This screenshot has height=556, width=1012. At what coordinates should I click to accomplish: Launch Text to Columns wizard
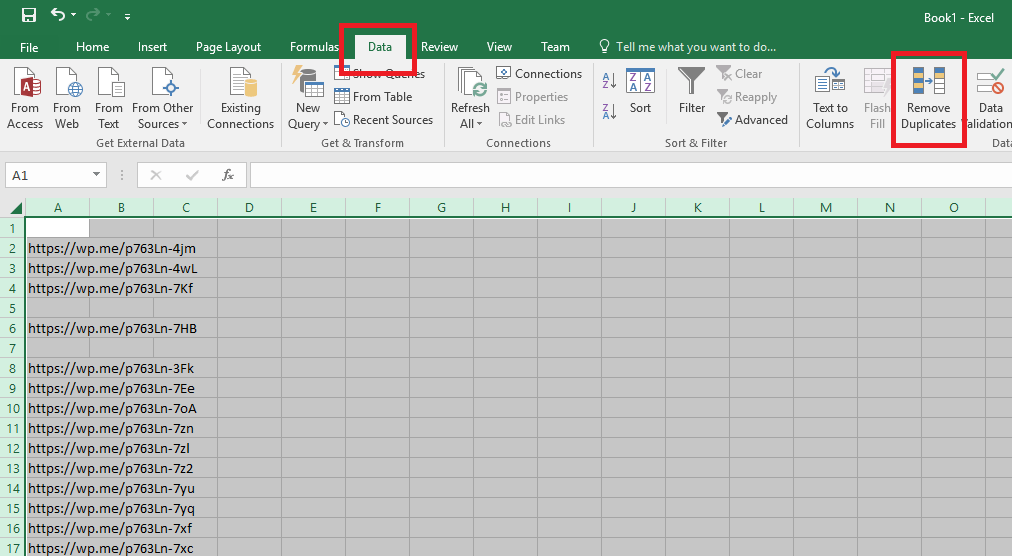tap(830, 98)
